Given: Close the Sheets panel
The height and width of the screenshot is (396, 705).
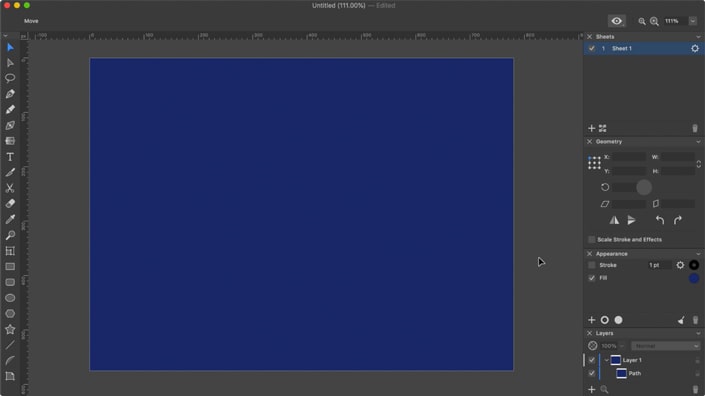Looking at the screenshot, I should (x=589, y=37).
